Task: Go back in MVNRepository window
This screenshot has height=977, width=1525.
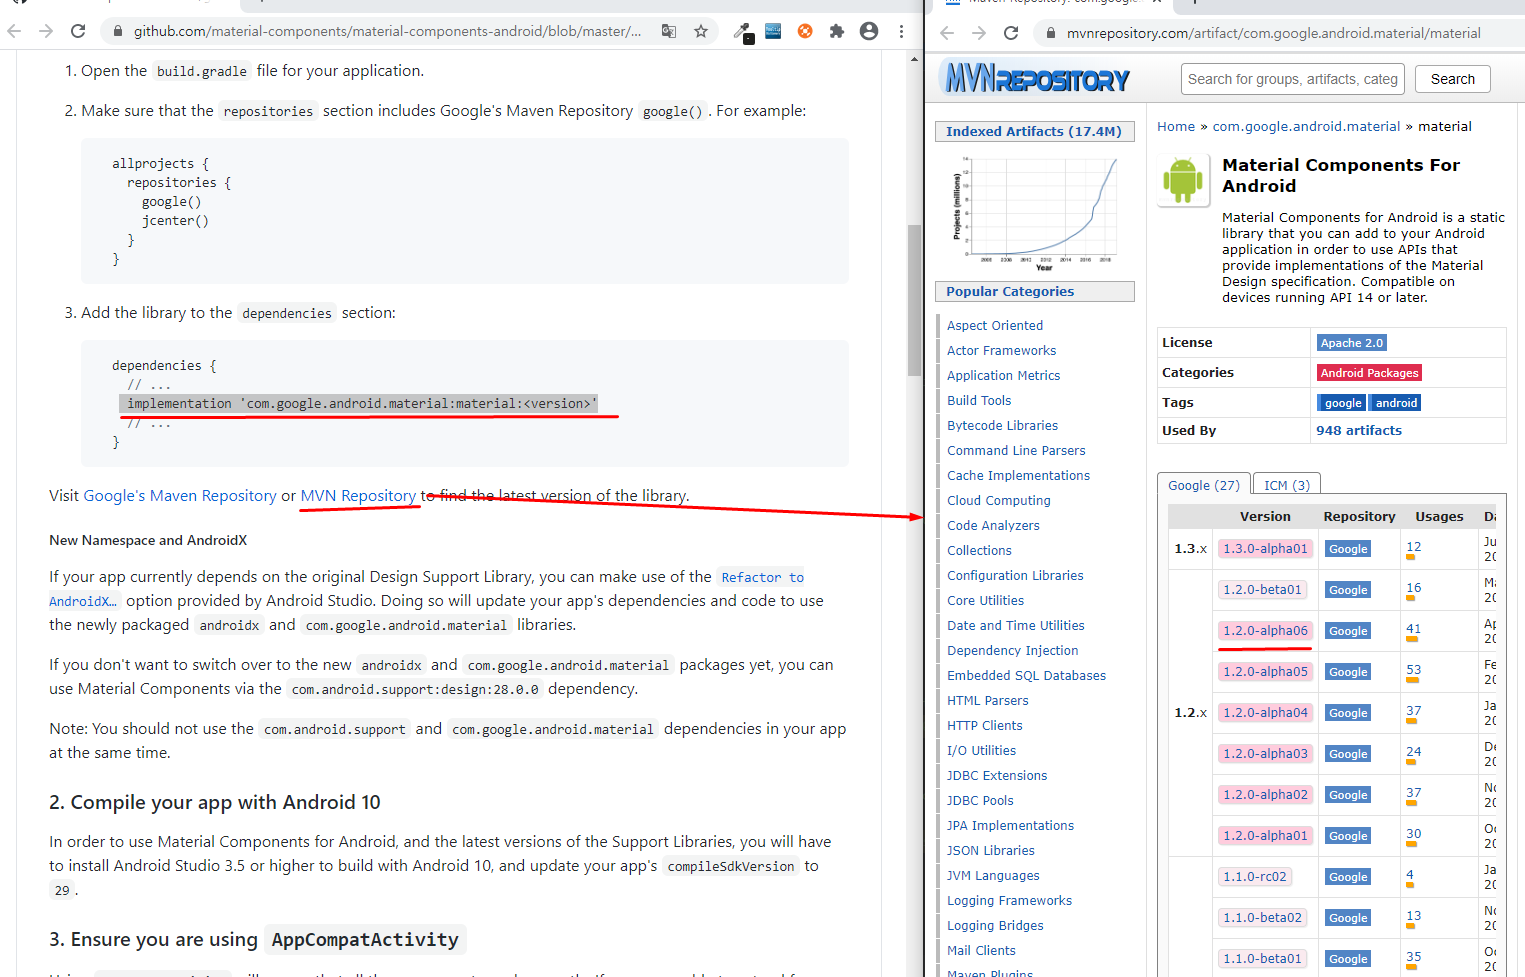Action: (x=947, y=33)
